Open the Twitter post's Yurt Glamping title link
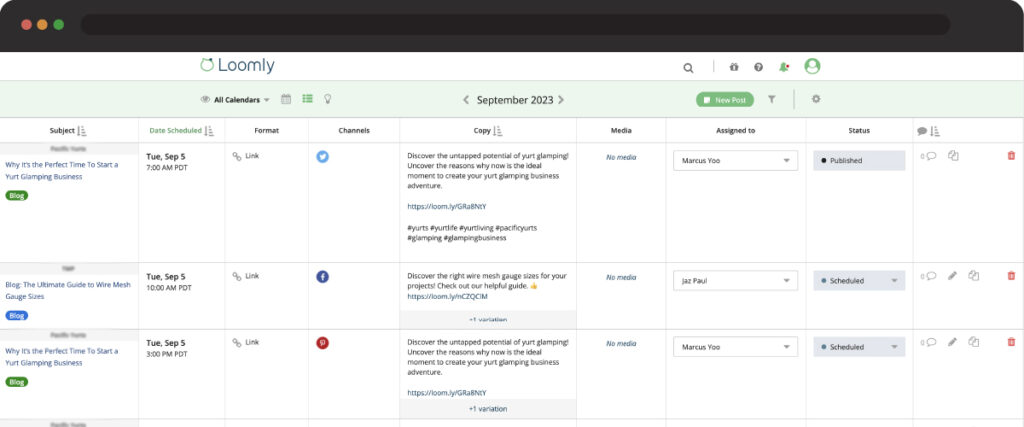Viewport: 1024px width, 427px height. point(62,170)
